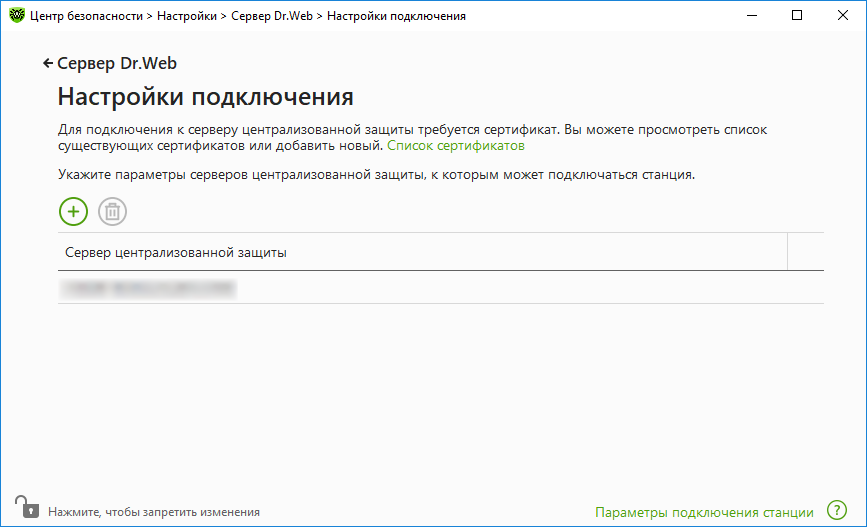
Task: Click the open padlock icon
Action: [27, 507]
